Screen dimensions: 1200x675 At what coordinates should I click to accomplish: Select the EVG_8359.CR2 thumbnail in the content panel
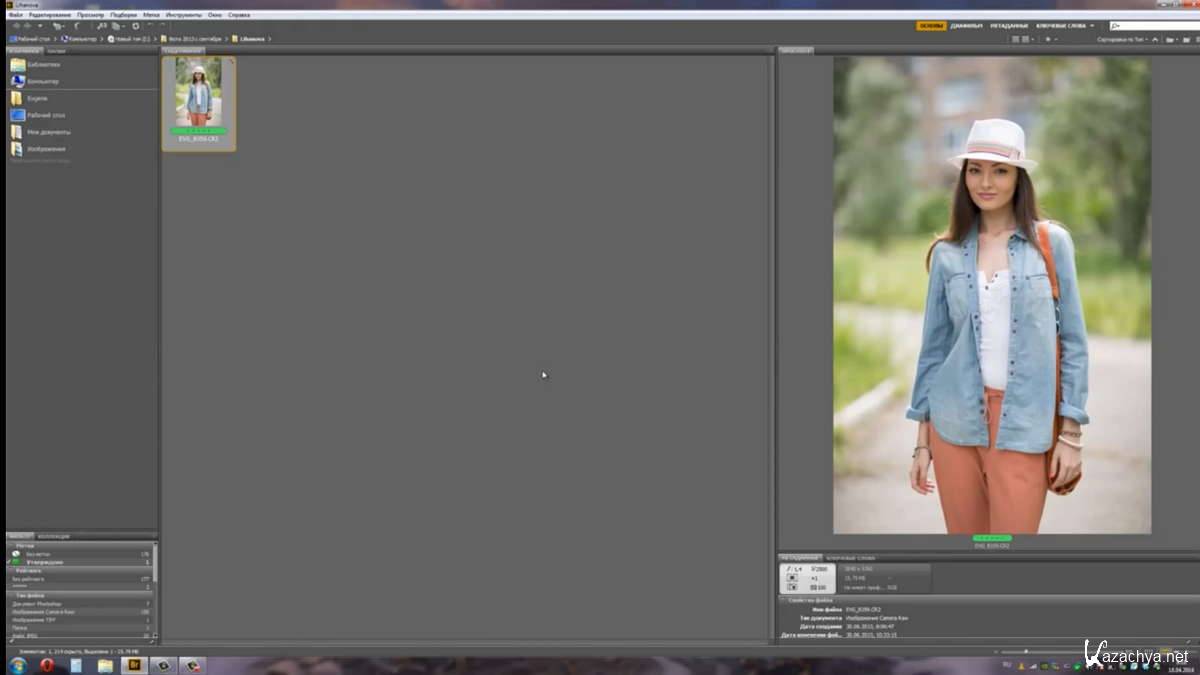[198, 102]
